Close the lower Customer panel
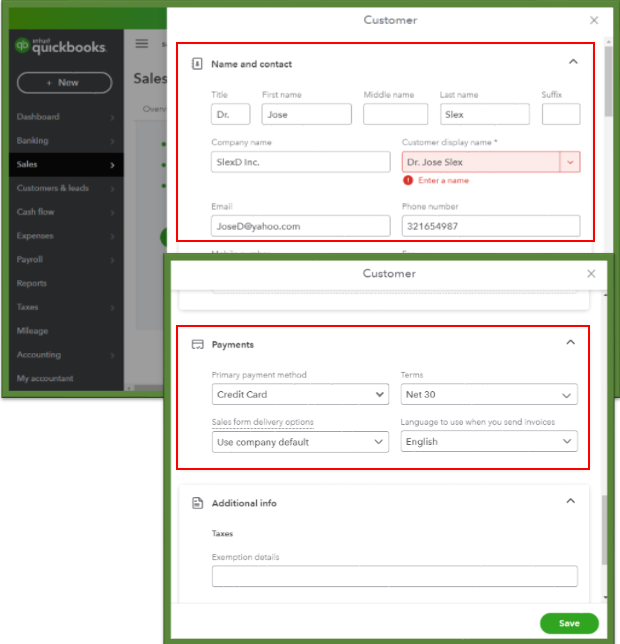The image size is (620, 644). pyautogui.click(x=591, y=274)
